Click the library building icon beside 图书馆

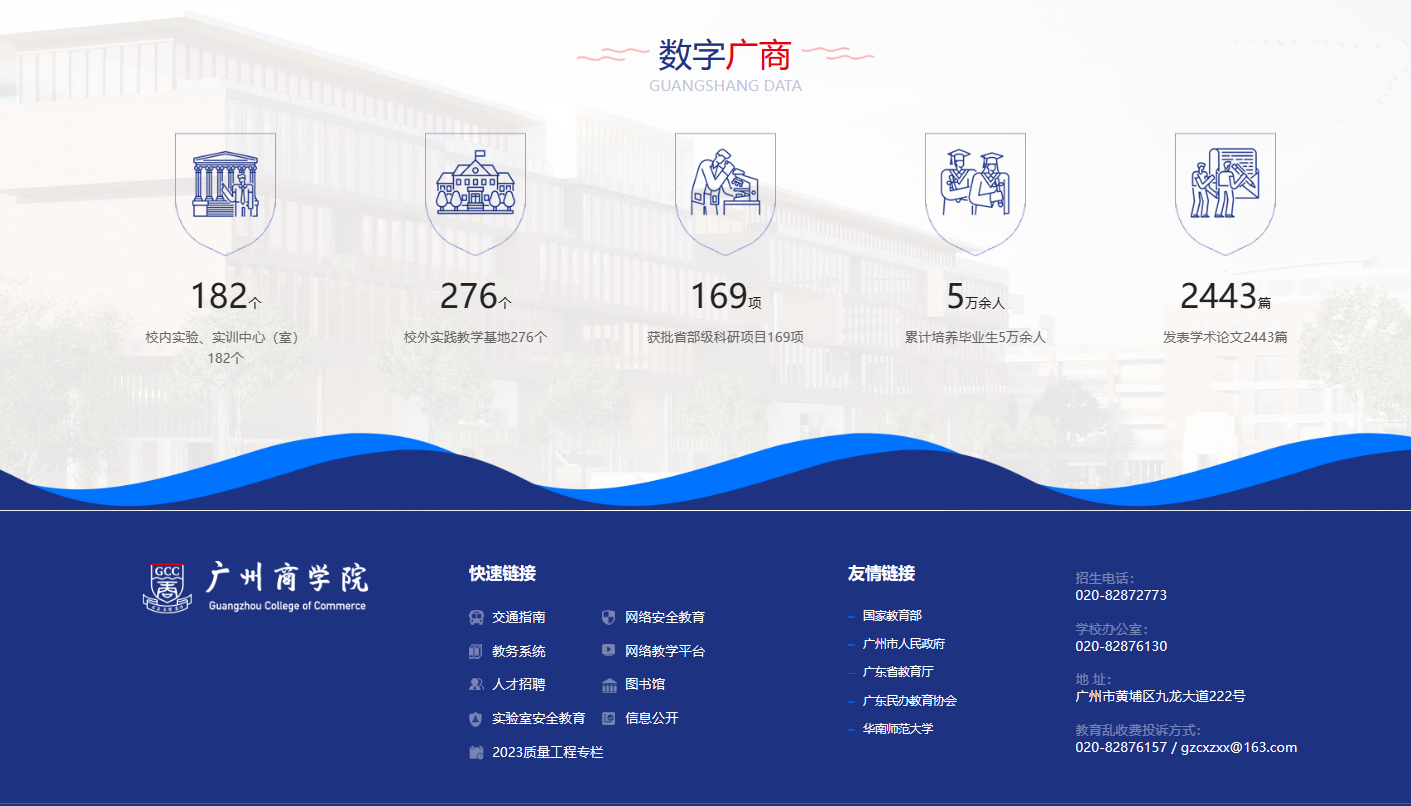(608, 685)
